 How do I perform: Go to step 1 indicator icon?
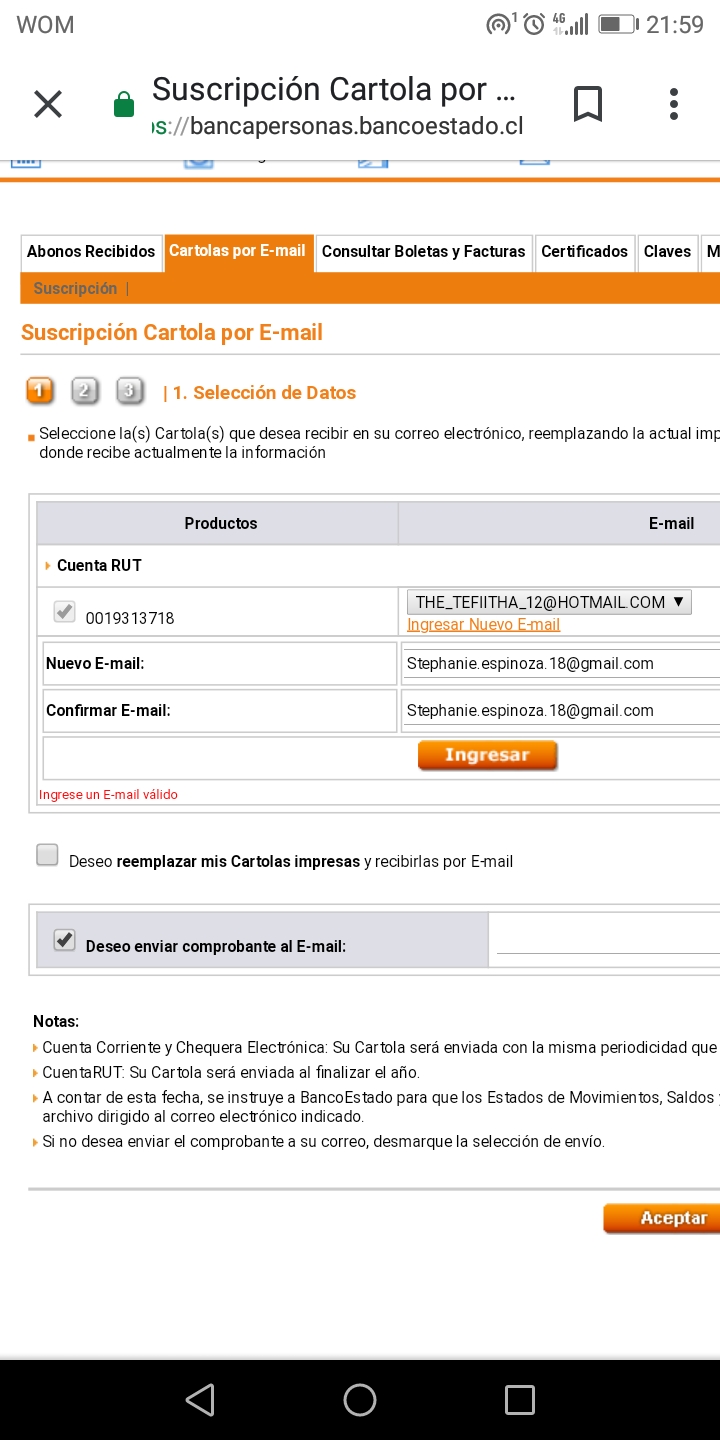point(40,391)
